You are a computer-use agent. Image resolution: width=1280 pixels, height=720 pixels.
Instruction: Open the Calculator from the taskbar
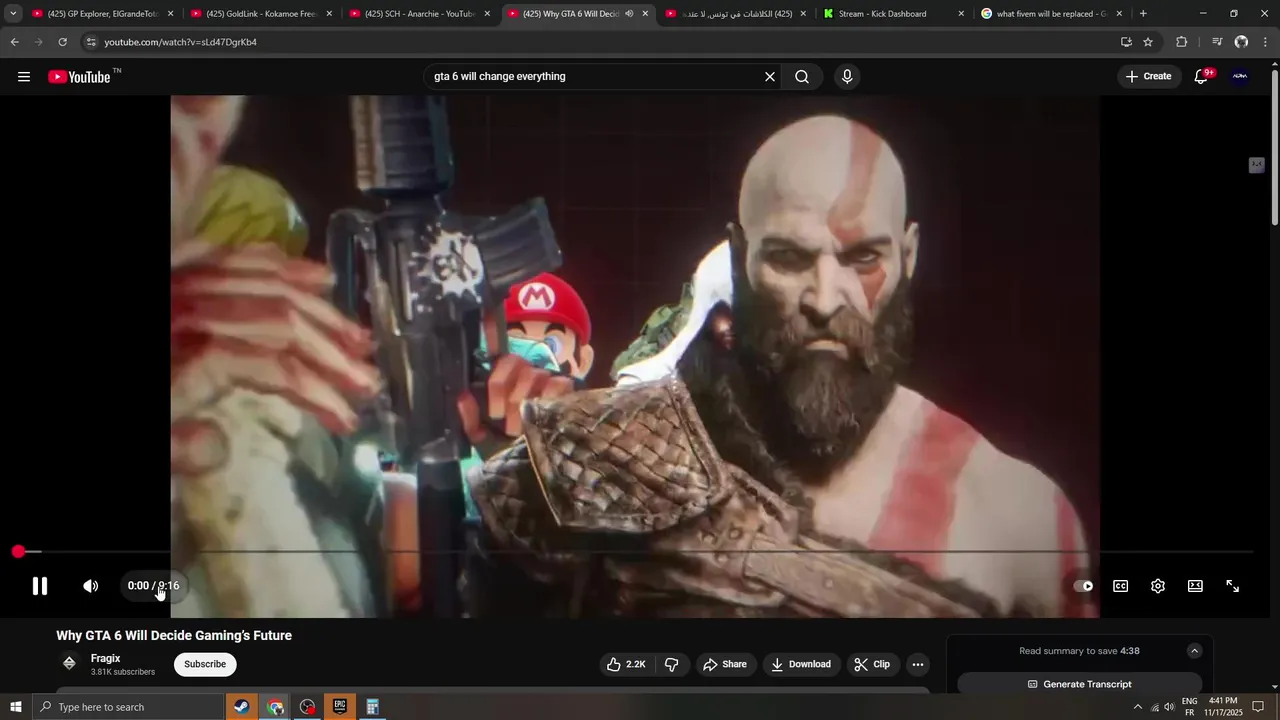tap(372, 707)
